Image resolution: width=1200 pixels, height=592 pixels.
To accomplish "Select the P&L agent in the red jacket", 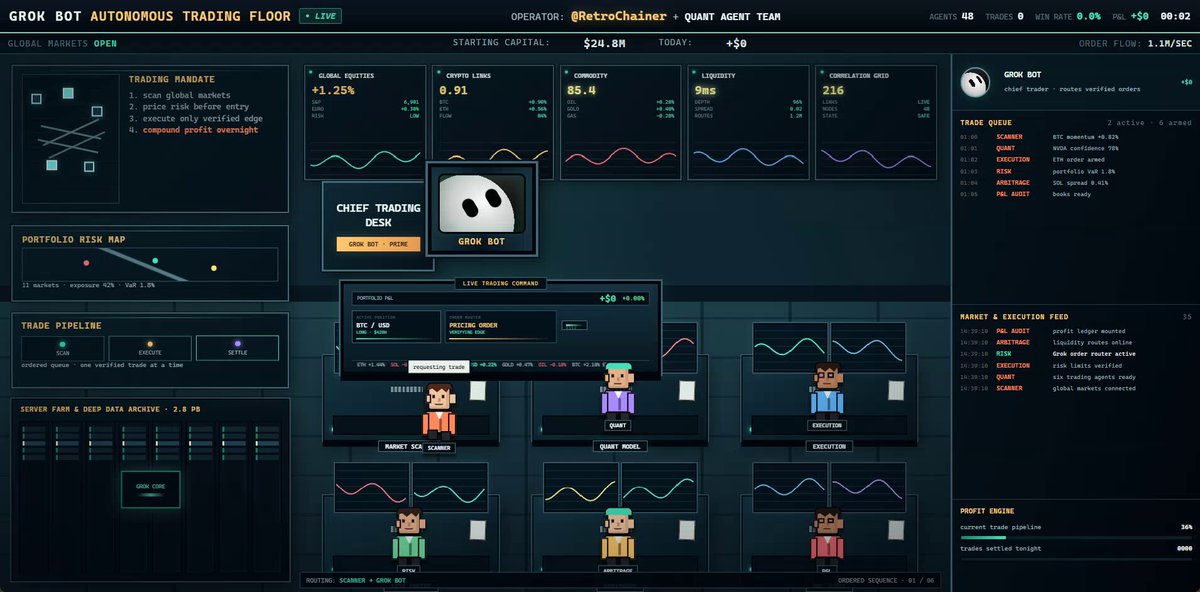I will pos(827,535).
